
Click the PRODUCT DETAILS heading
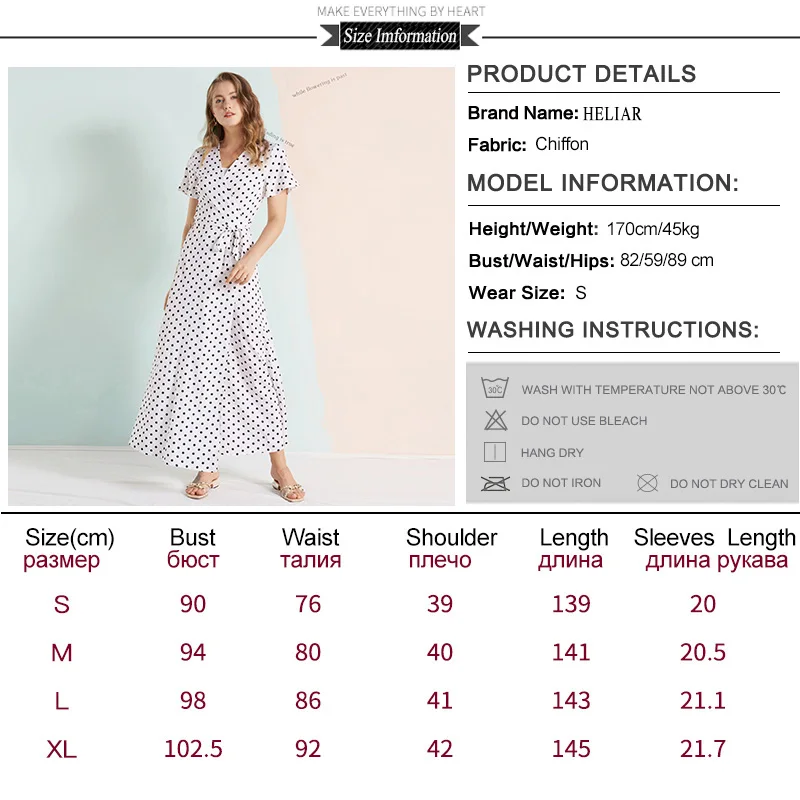coord(581,74)
